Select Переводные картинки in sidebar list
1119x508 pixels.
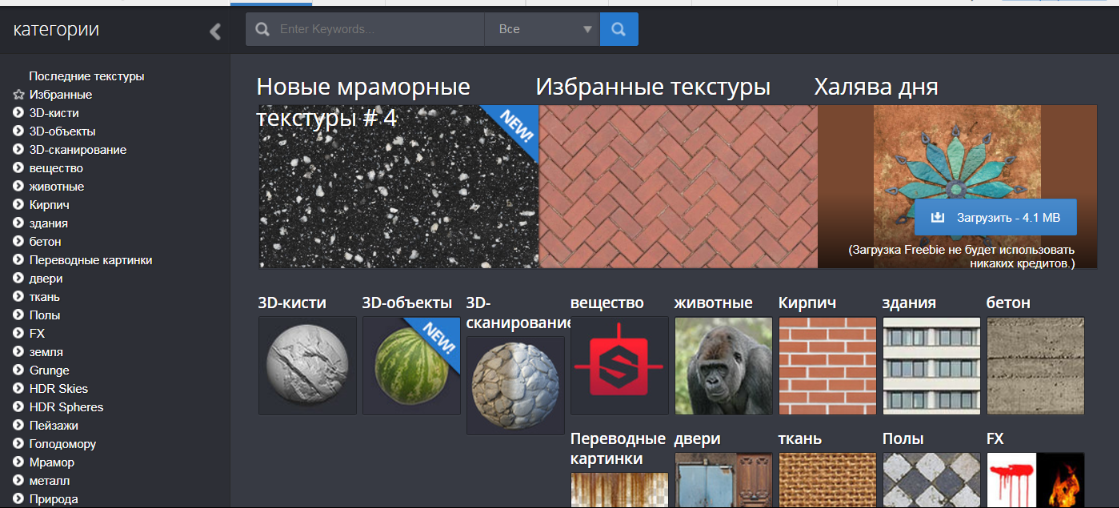click(x=91, y=260)
